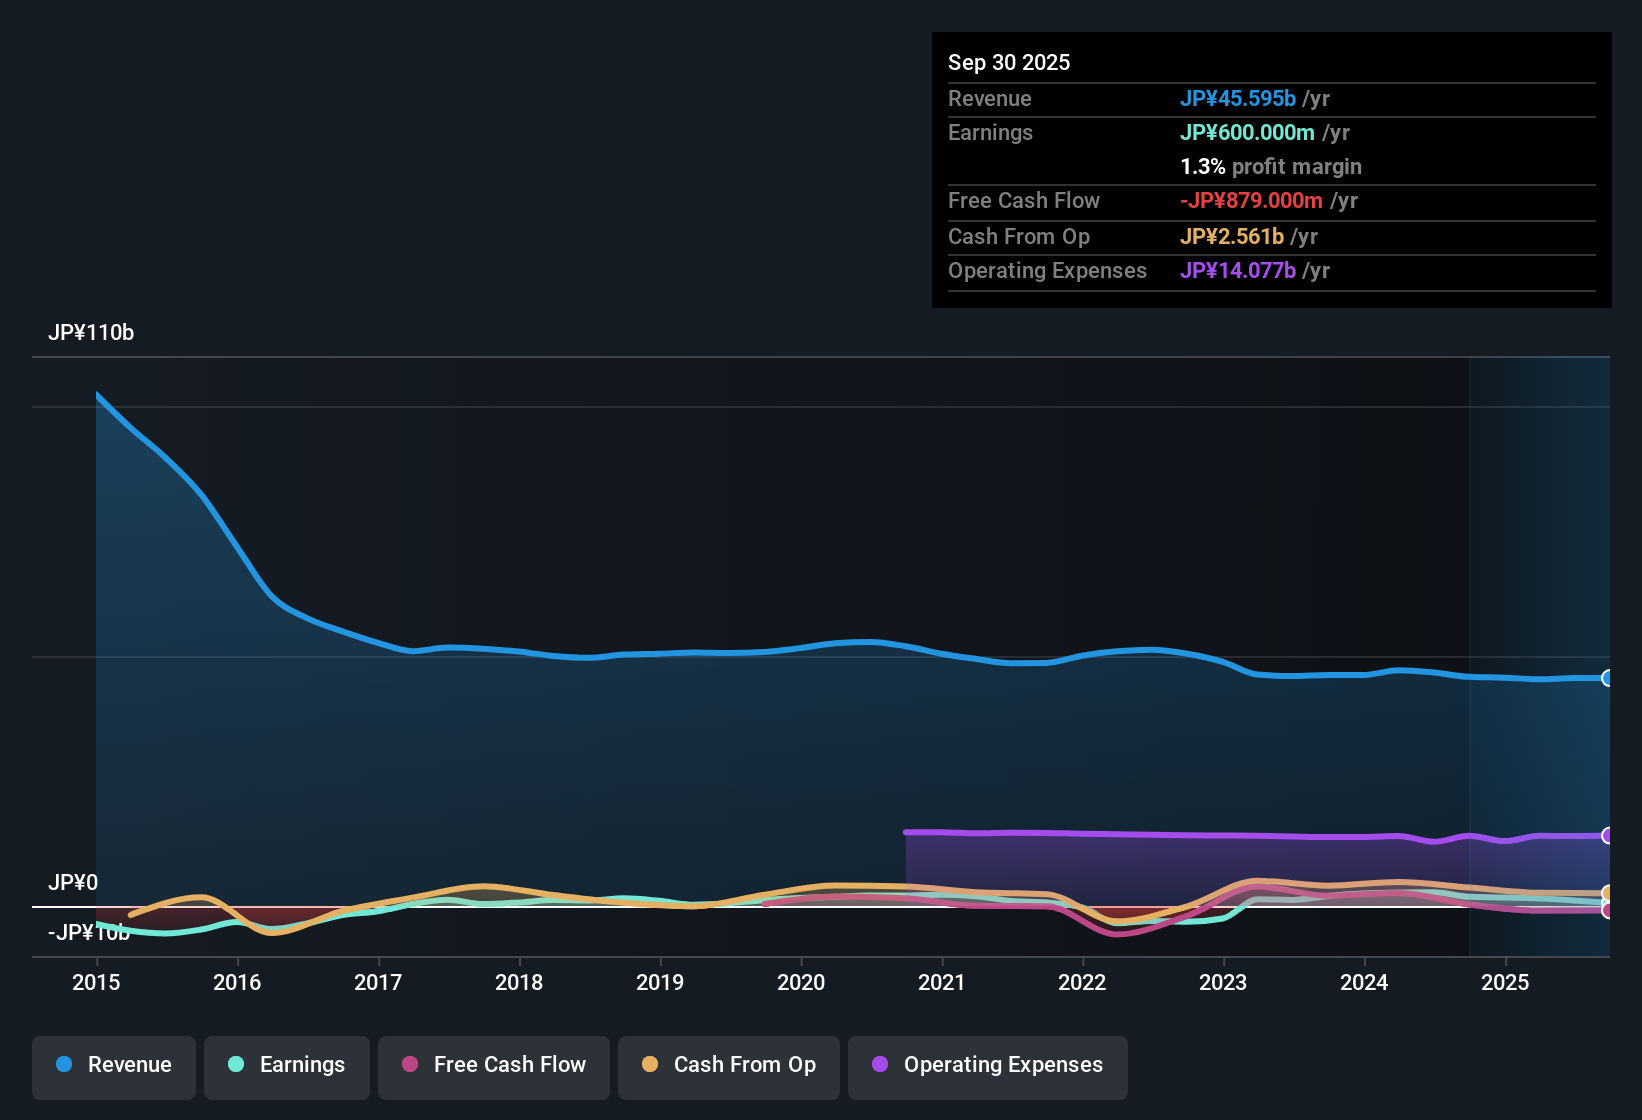
Task: Select the Operating Expenses endpoint marker
Action: point(1608,834)
